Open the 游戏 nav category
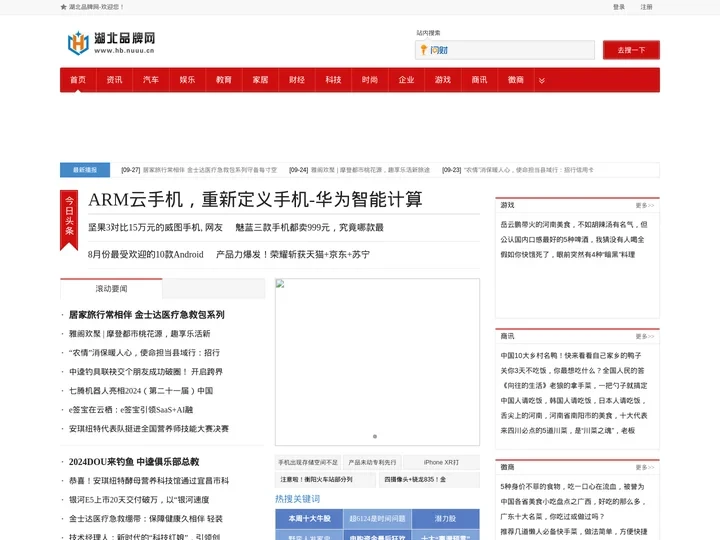 pos(443,80)
